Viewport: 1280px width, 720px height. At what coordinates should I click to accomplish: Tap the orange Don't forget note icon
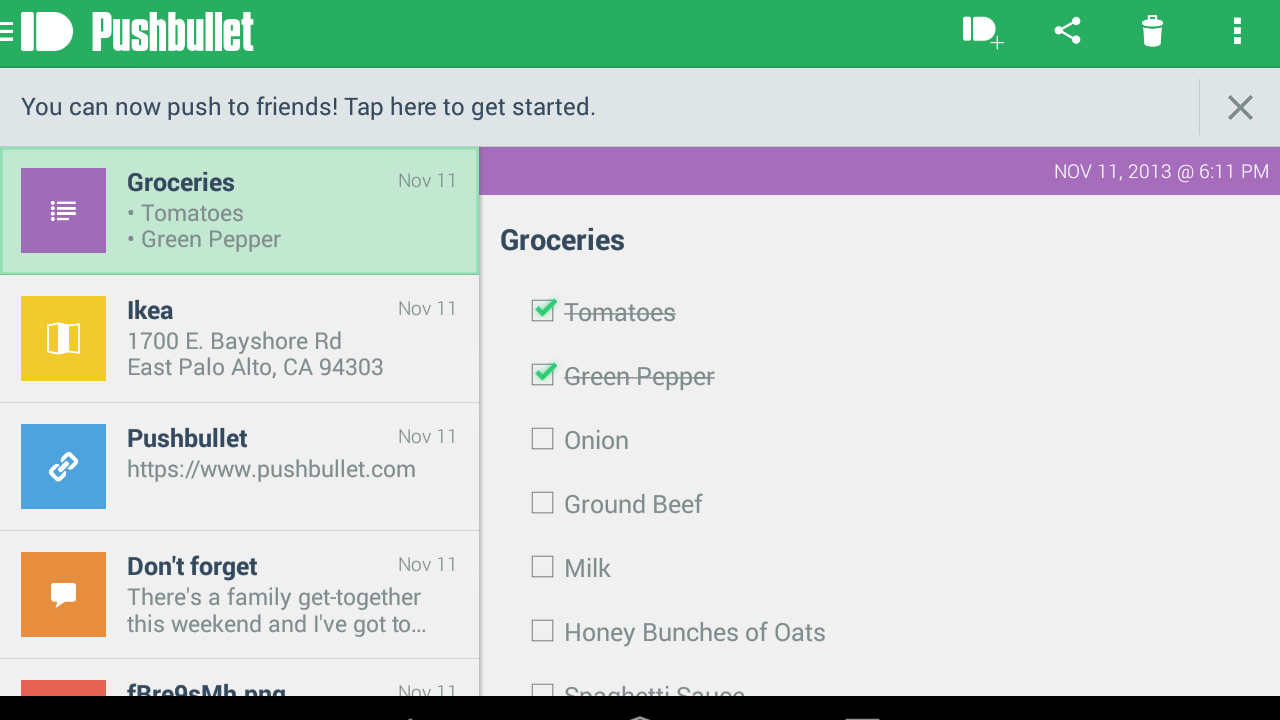[63, 595]
